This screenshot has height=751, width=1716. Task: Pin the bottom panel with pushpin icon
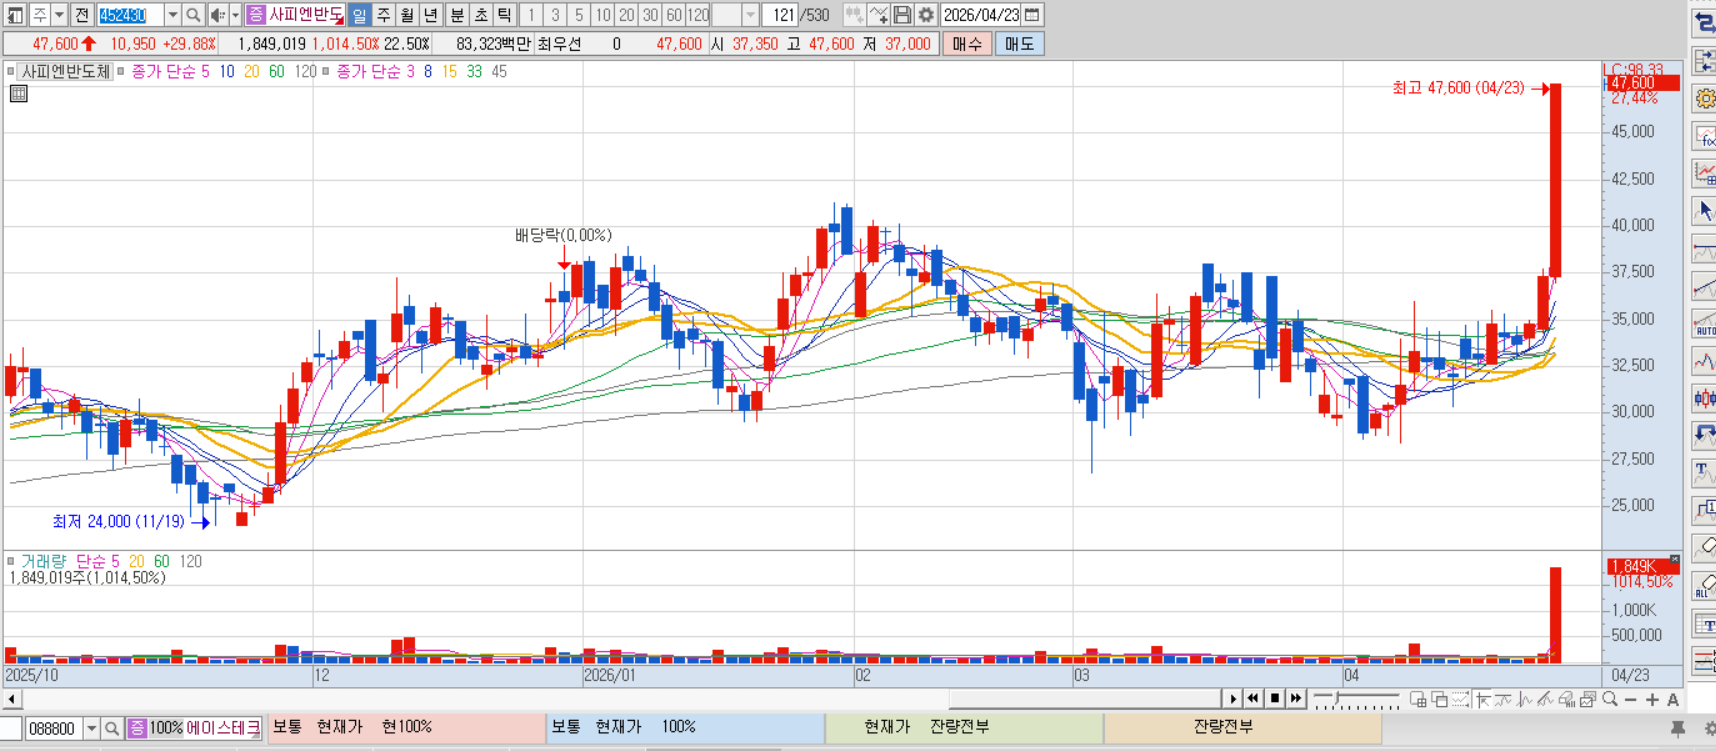[1678, 729]
